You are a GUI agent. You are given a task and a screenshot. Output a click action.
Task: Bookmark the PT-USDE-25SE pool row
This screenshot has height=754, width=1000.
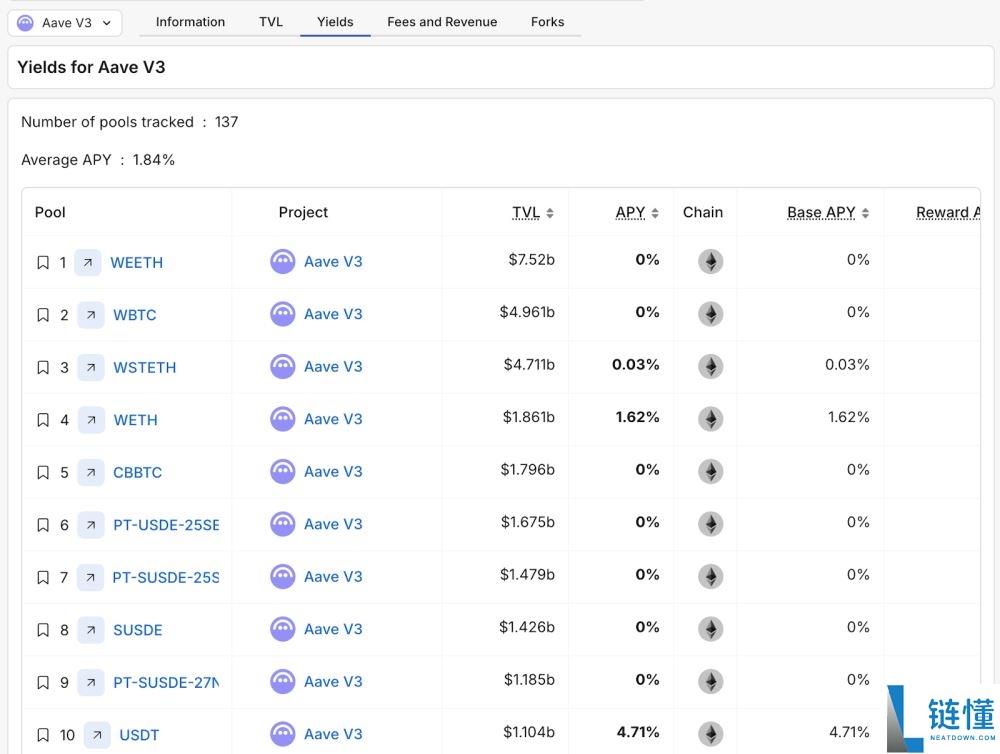(x=43, y=525)
